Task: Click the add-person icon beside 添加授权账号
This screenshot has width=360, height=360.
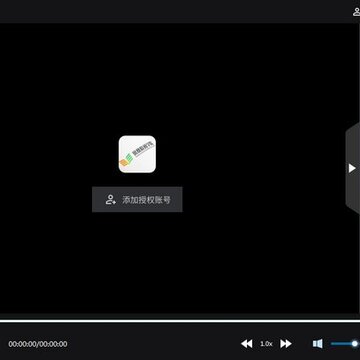Action: click(x=111, y=199)
